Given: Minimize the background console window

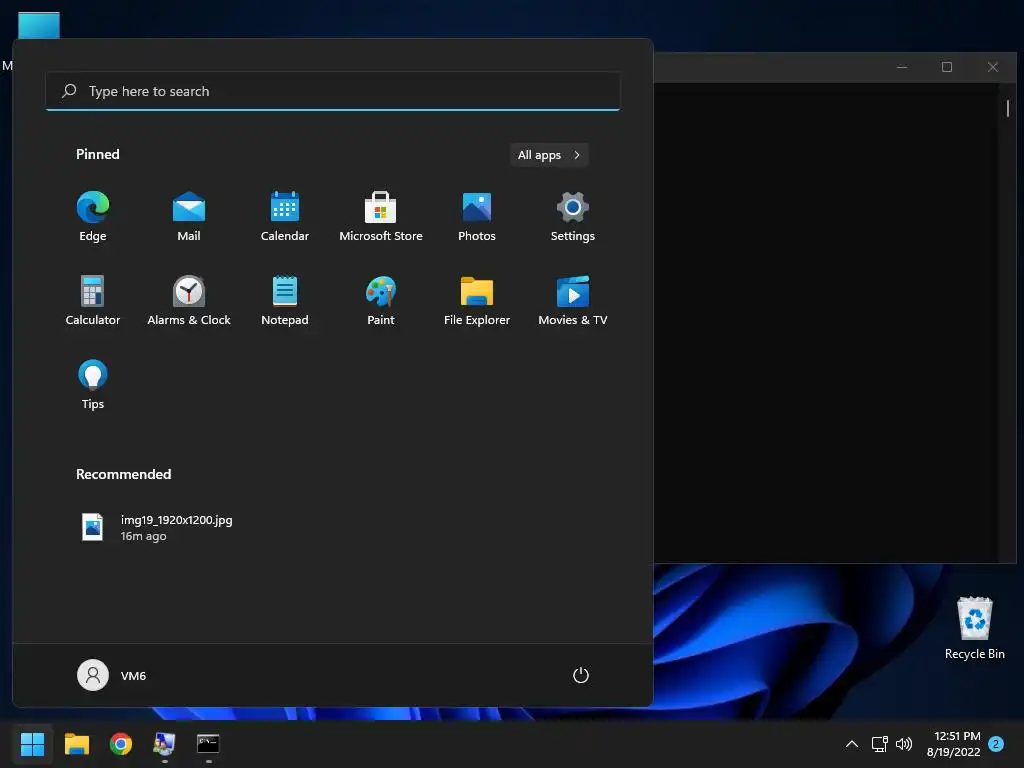Looking at the screenshot, I should point(902,67).
